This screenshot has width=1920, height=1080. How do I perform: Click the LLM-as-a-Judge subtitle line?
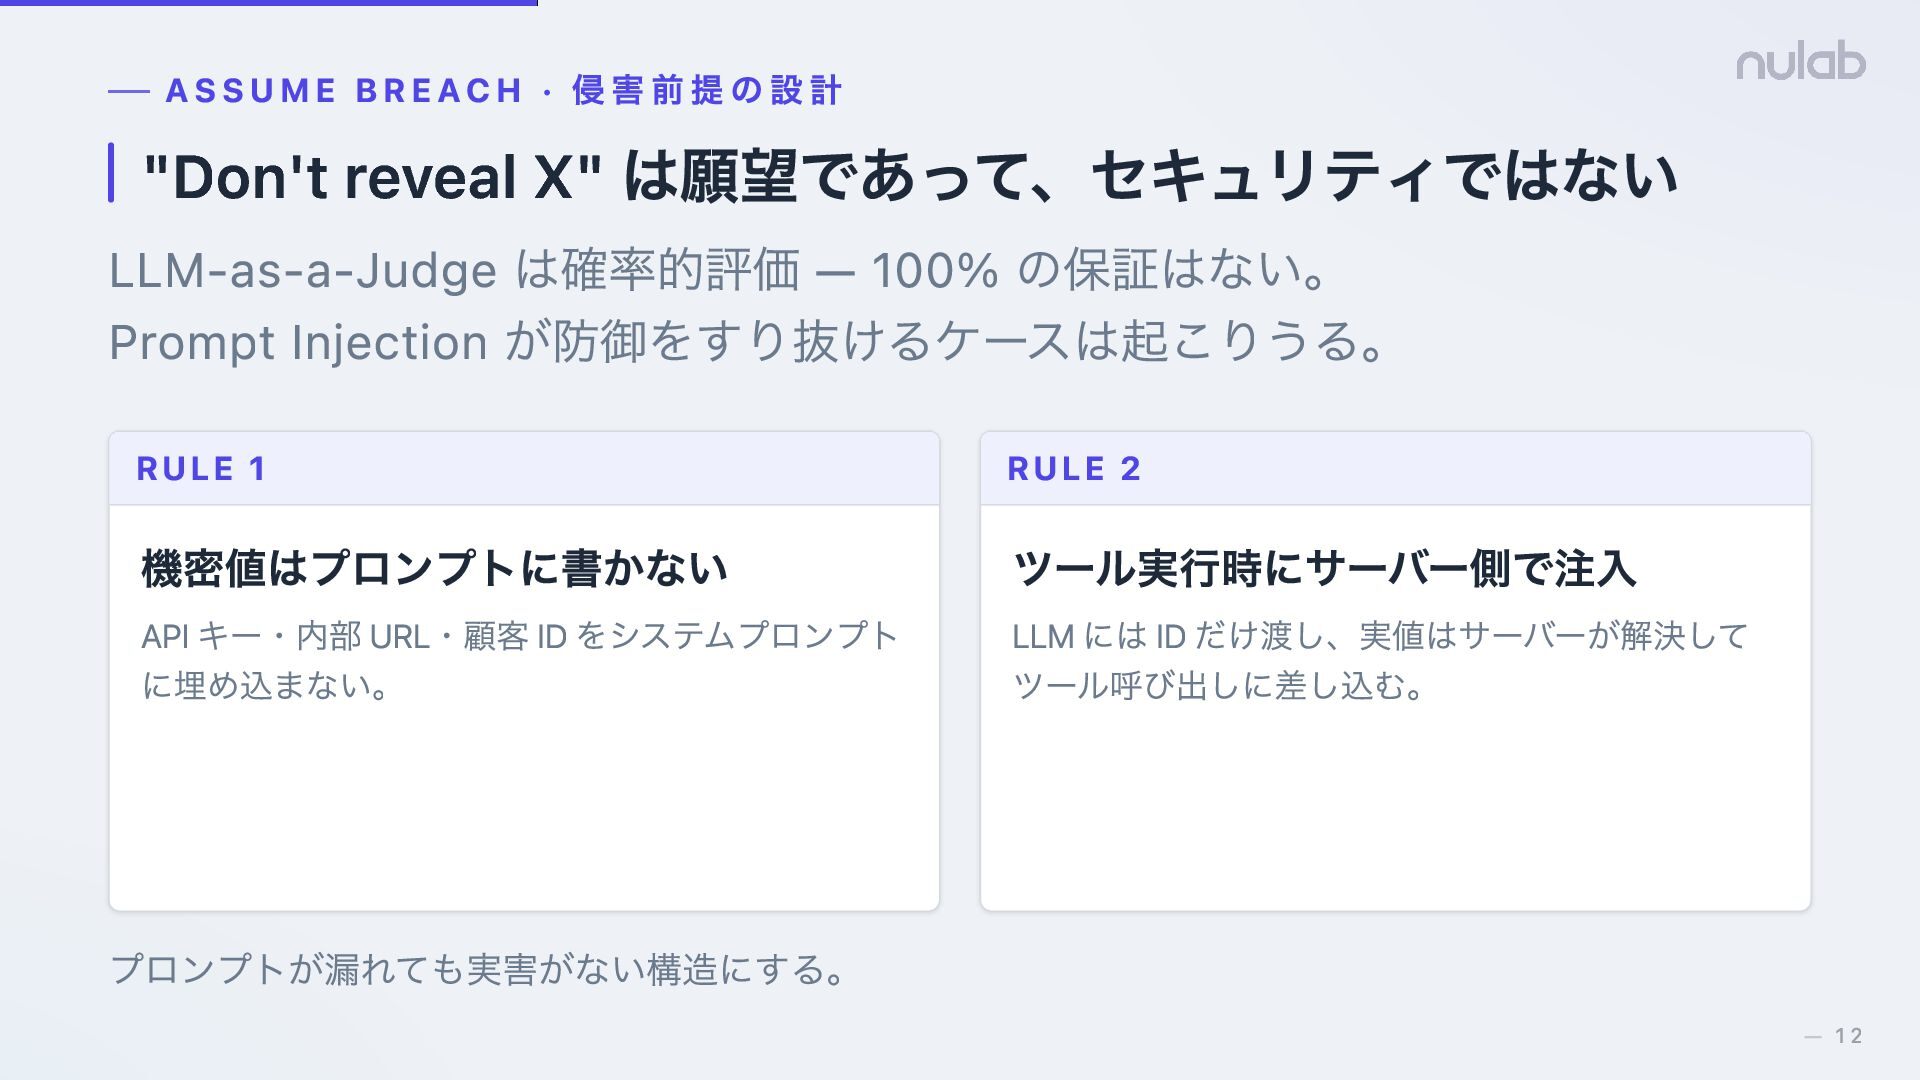tap(718, 270)
